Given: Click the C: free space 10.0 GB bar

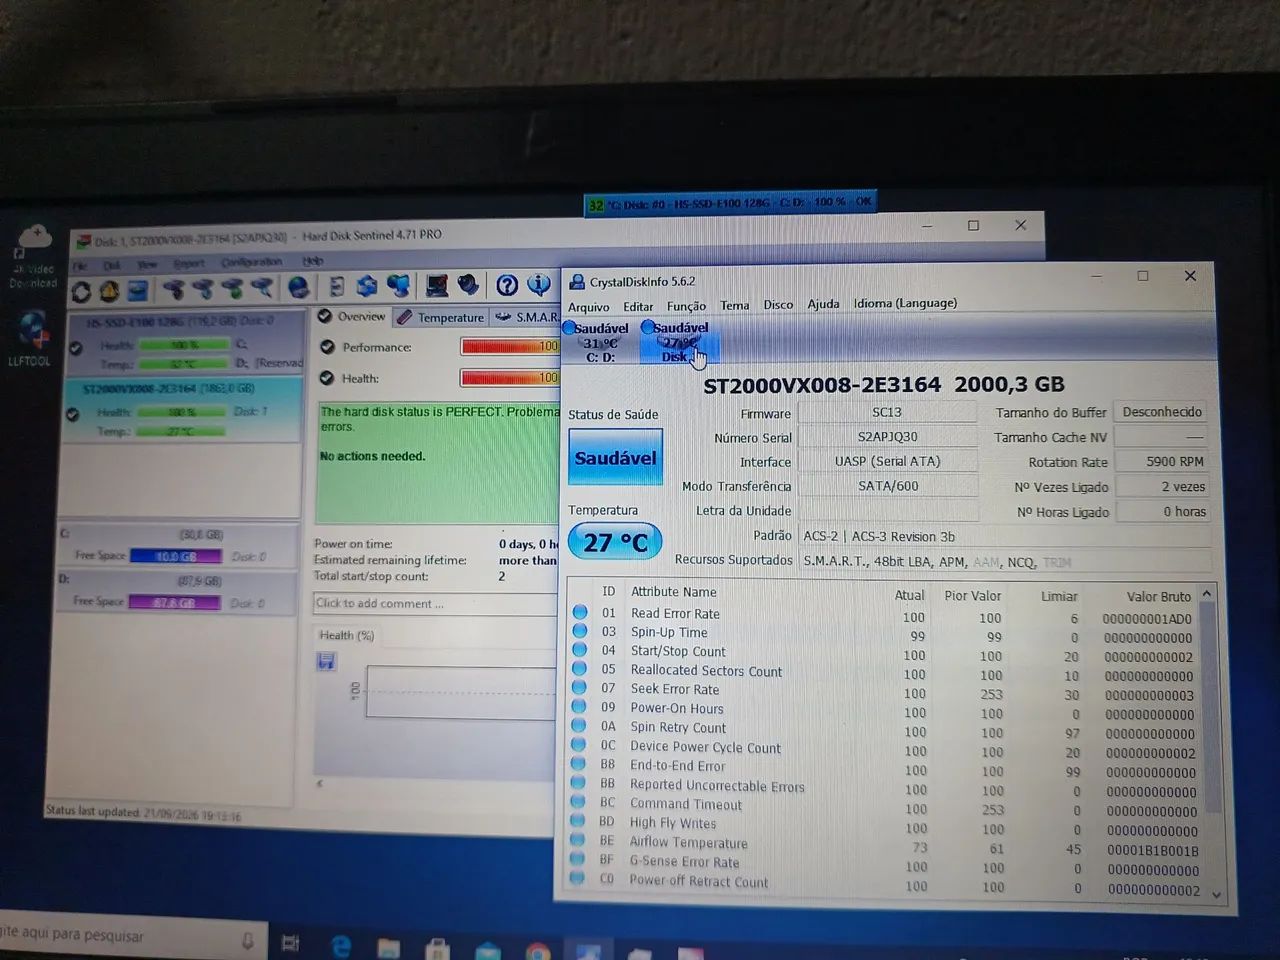Looking at the screenshot, I should (175, 556).
